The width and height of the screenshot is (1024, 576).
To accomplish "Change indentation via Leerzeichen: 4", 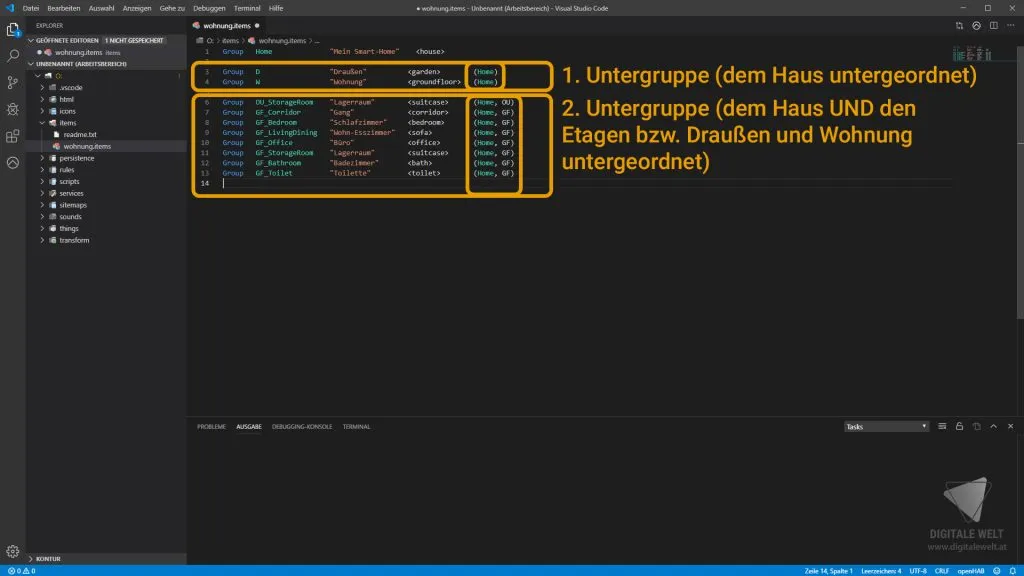I will (881, 571).
